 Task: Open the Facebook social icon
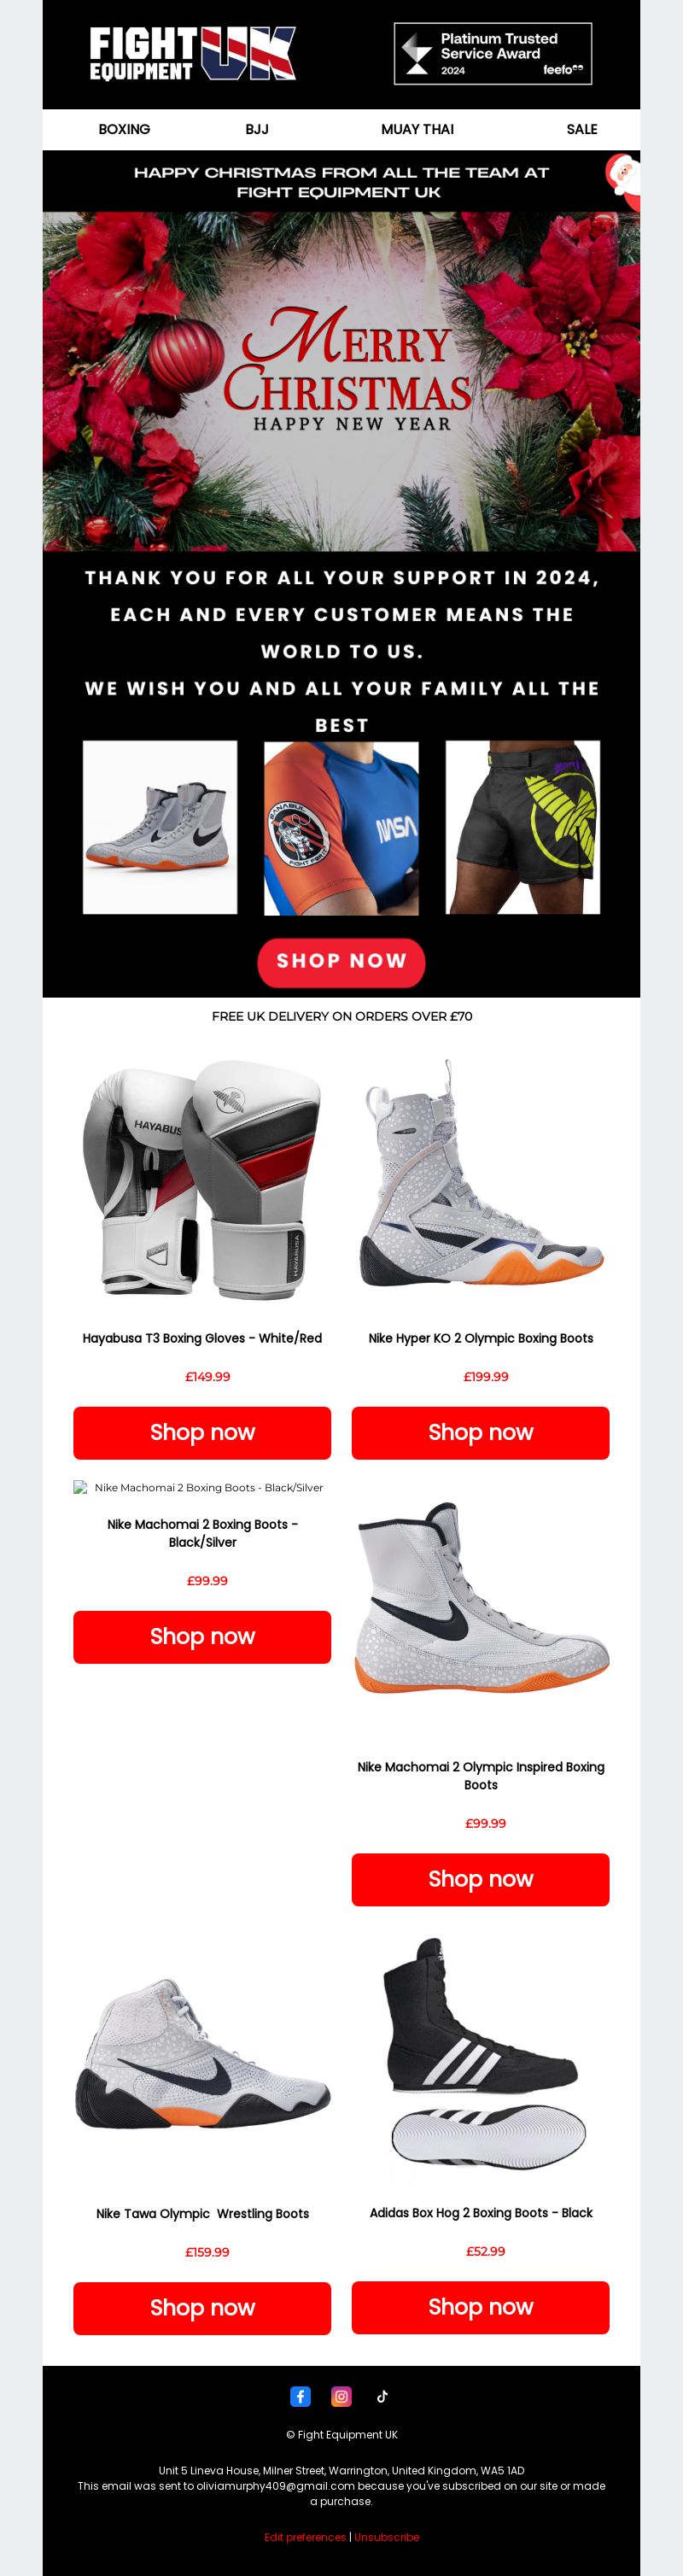point(300,2396)
